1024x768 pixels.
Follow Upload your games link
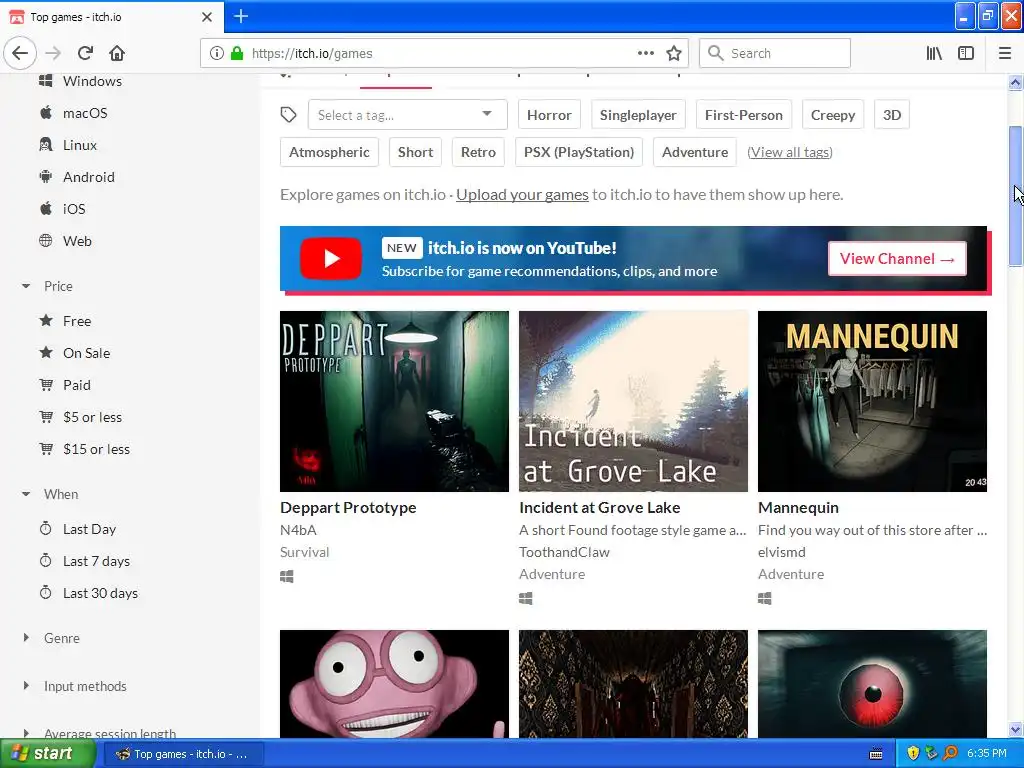tap(522, 195)
